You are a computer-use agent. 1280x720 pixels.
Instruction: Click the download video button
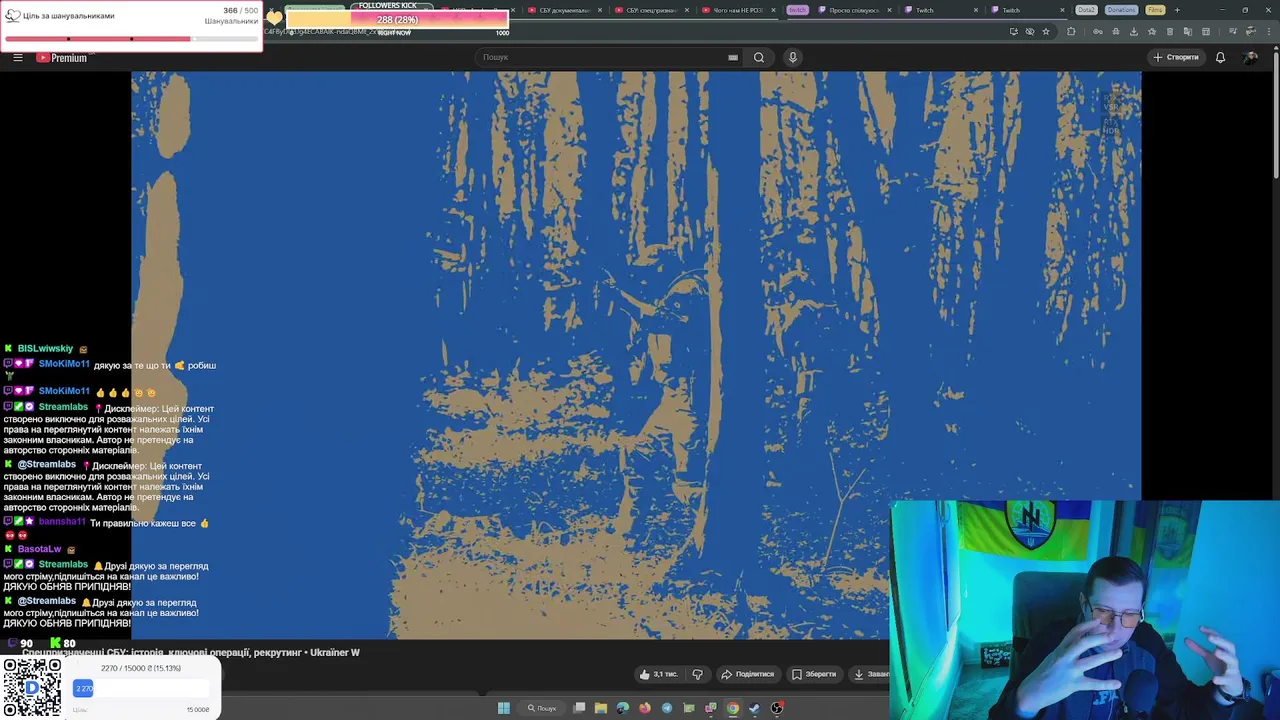click(870, 674)
